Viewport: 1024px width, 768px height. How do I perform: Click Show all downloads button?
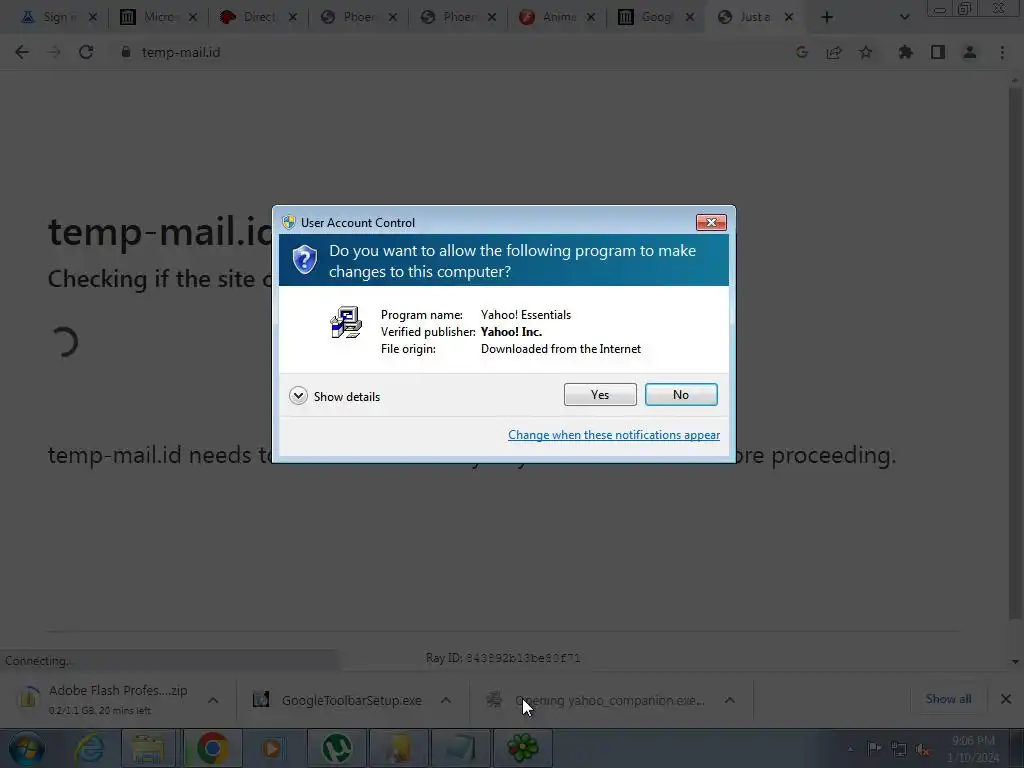pyautogui.click(x=948, y=699)
